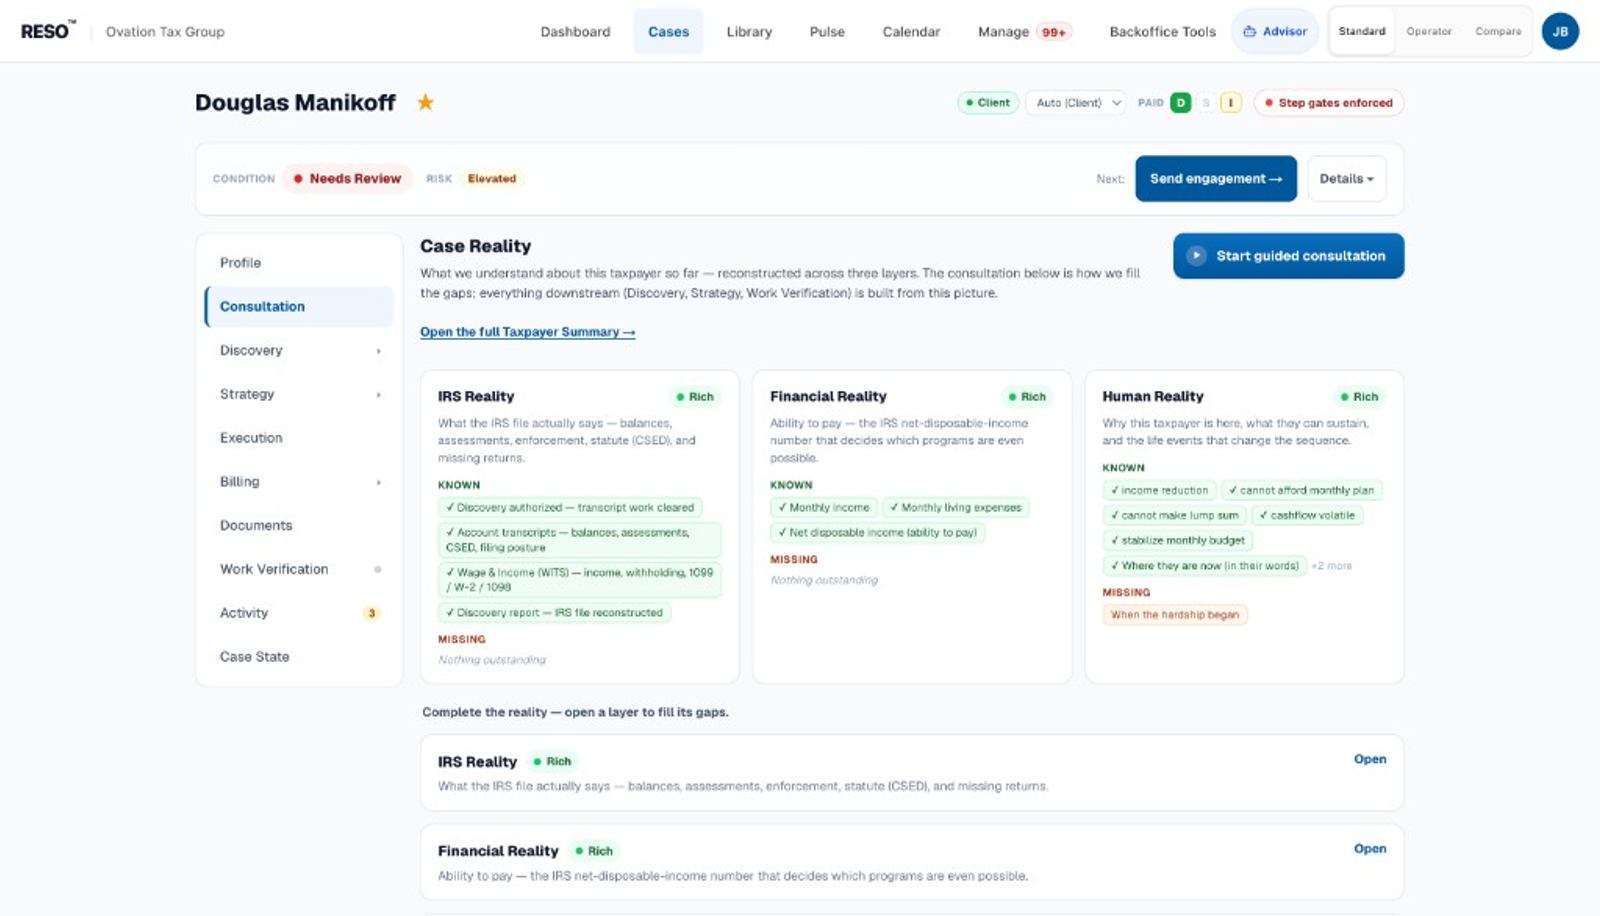The image size is (1600, 916).
Task: Select Consultation in the case sidebar
Action: pos(299,306)
